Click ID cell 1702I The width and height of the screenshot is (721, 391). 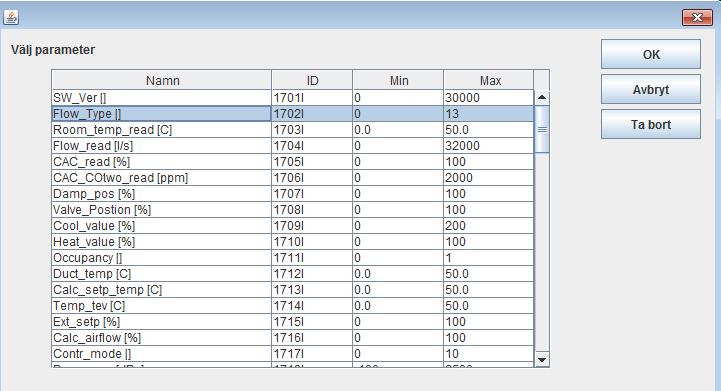click(312, 114)
